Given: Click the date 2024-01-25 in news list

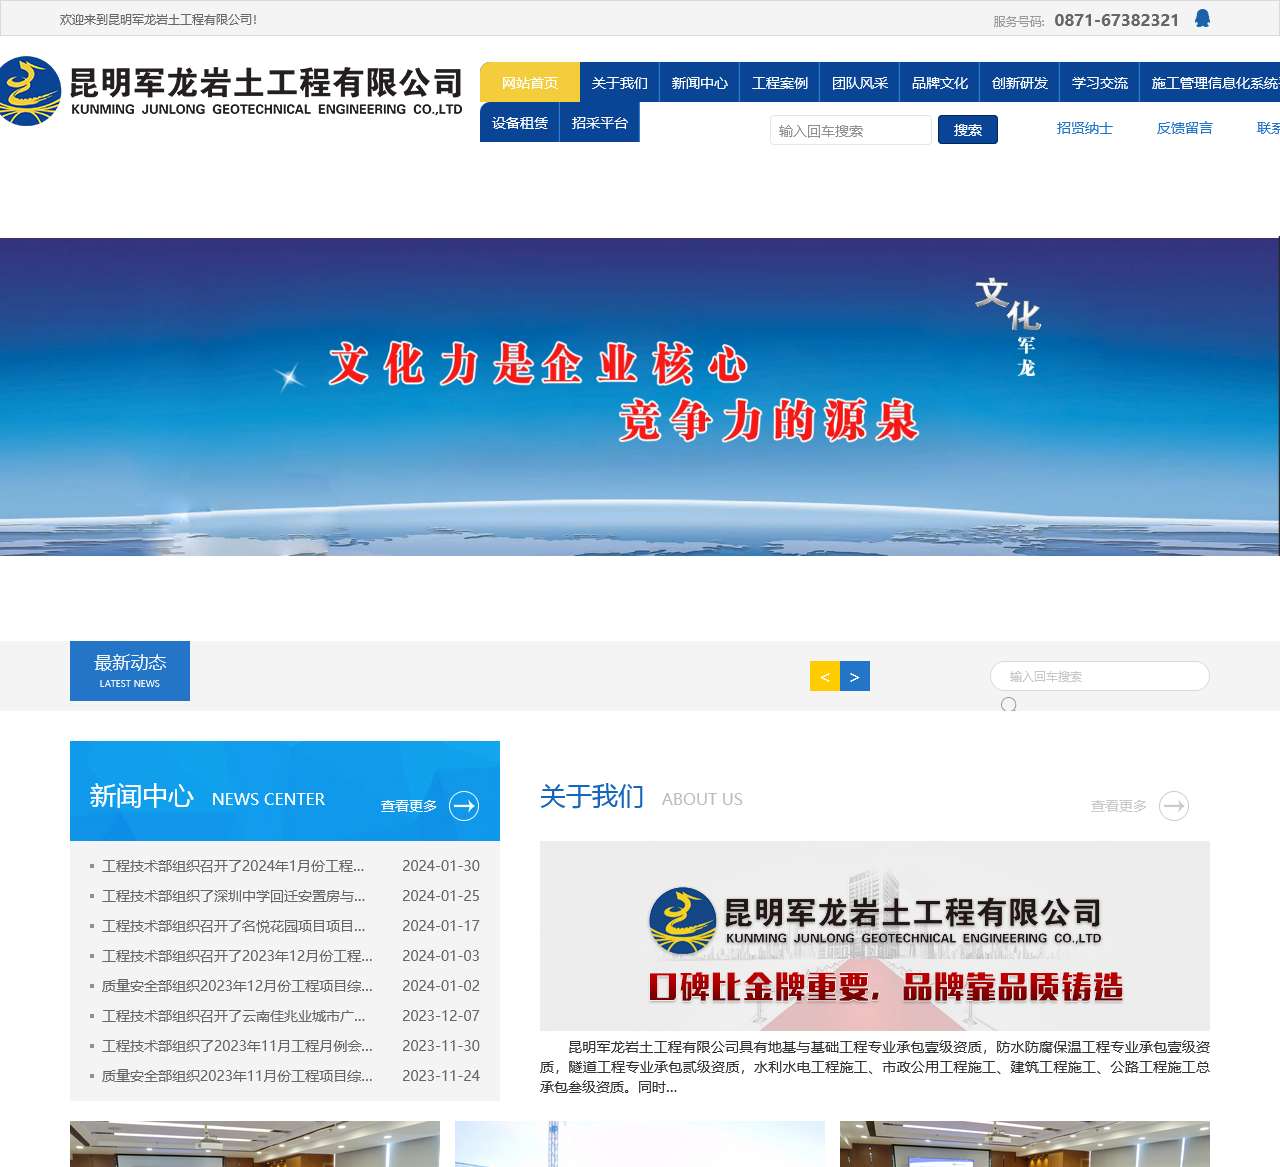Looking at the screenshot, I should (441, 896).
